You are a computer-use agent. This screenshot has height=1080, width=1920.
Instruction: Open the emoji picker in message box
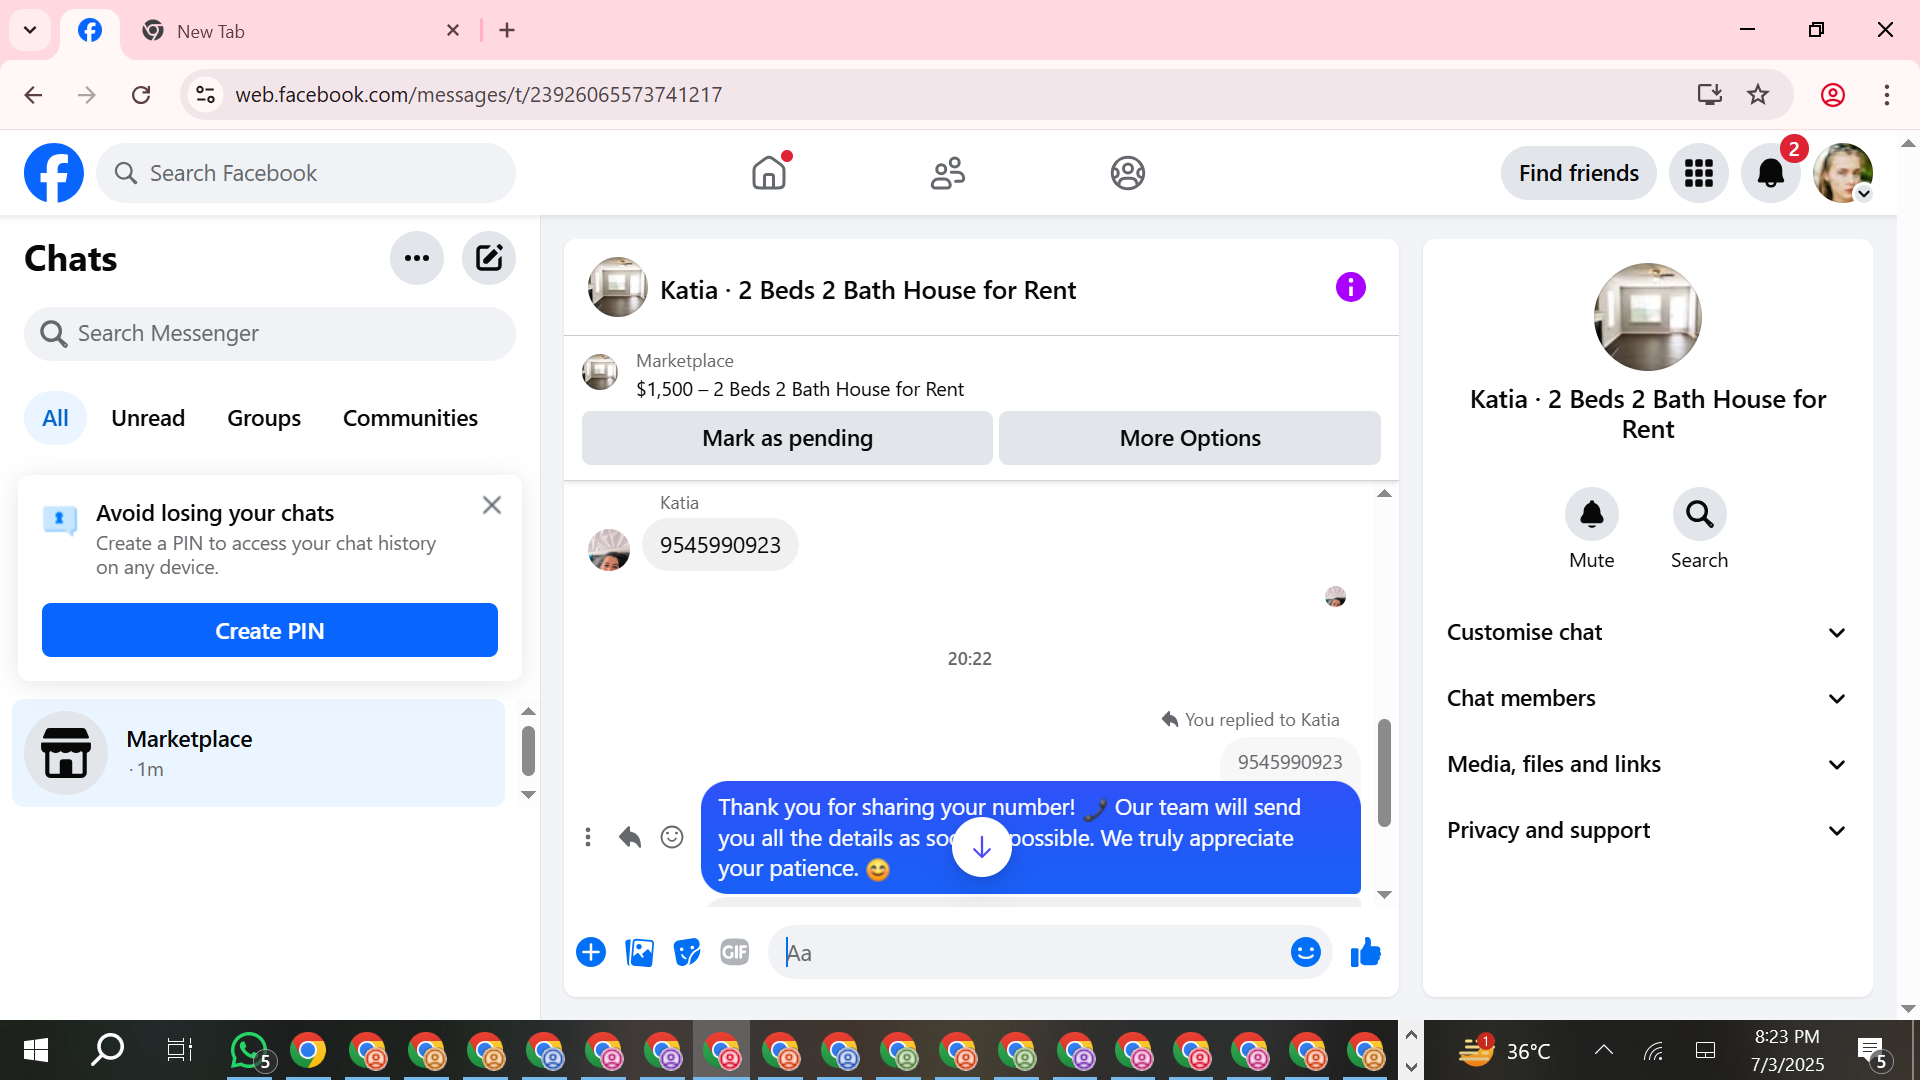point(1305,953)
